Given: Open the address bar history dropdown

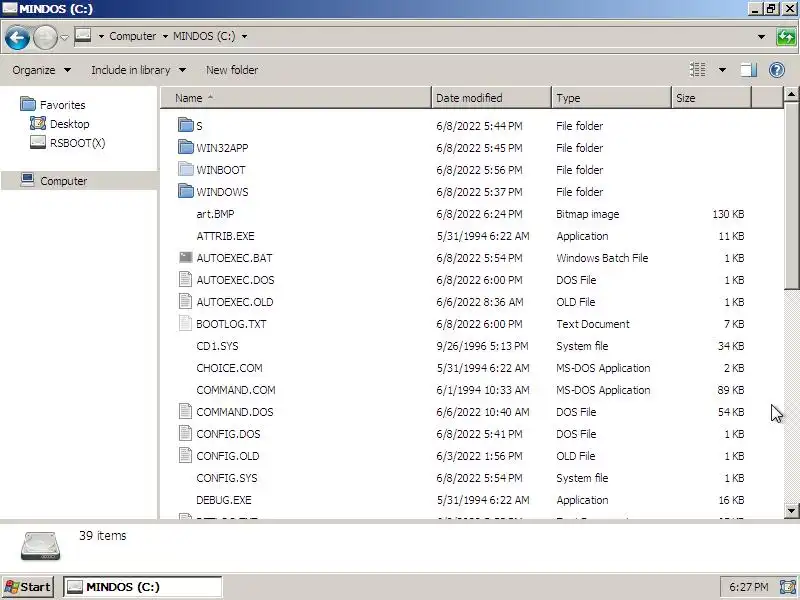Looking at the screenshot, I should (x=761, y=37).
